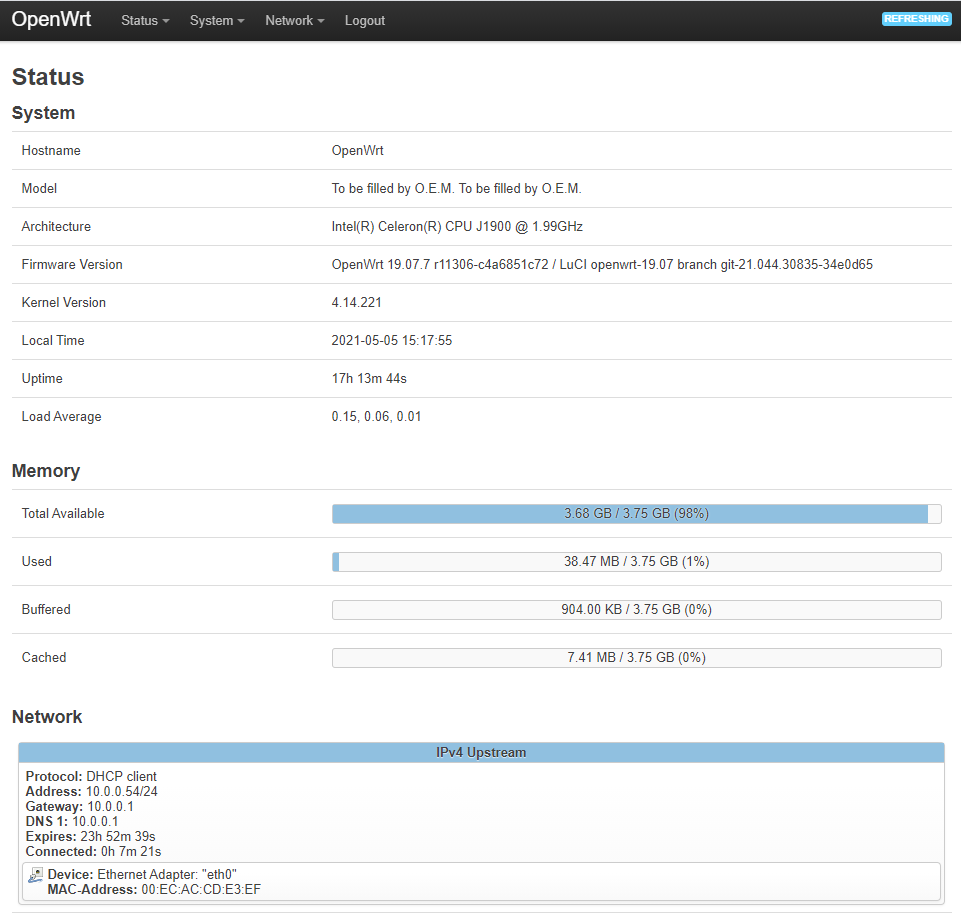Click the Status page heading
961x915 pixels.
click(x=48, y=77)
